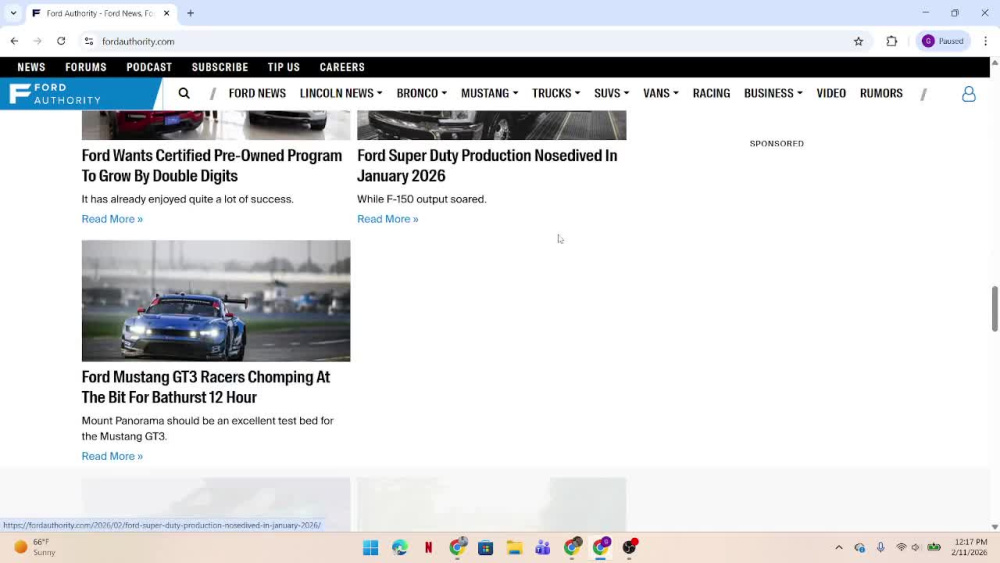1000x563 pixels.
Task: Open the Forums link in top bar
Action: (85, 67)
